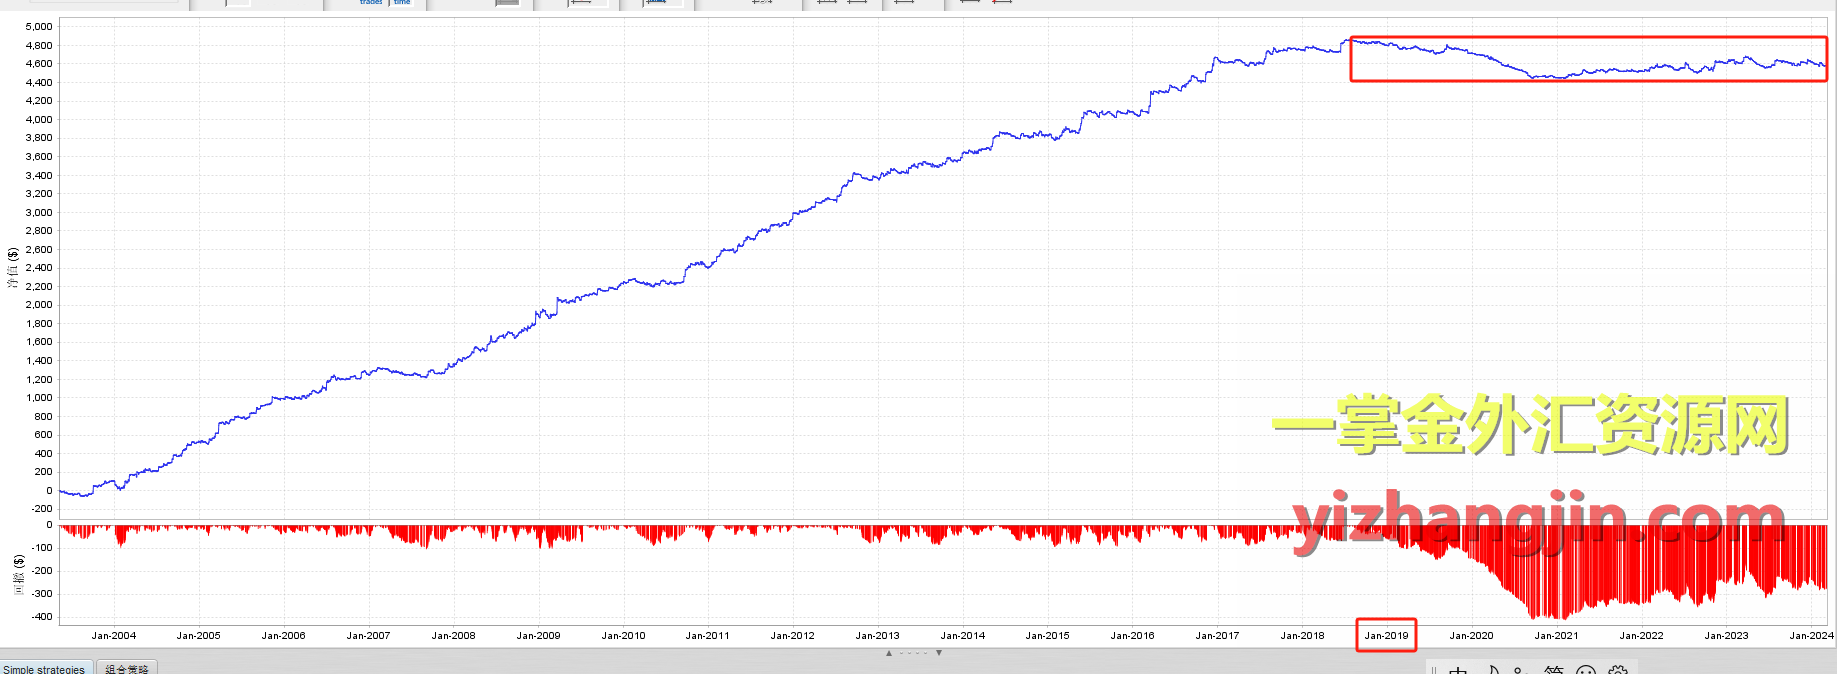Click the 净值 ($) equity axis title
The height and width of the screenshot is (674, 1837).
pos(13,268)
